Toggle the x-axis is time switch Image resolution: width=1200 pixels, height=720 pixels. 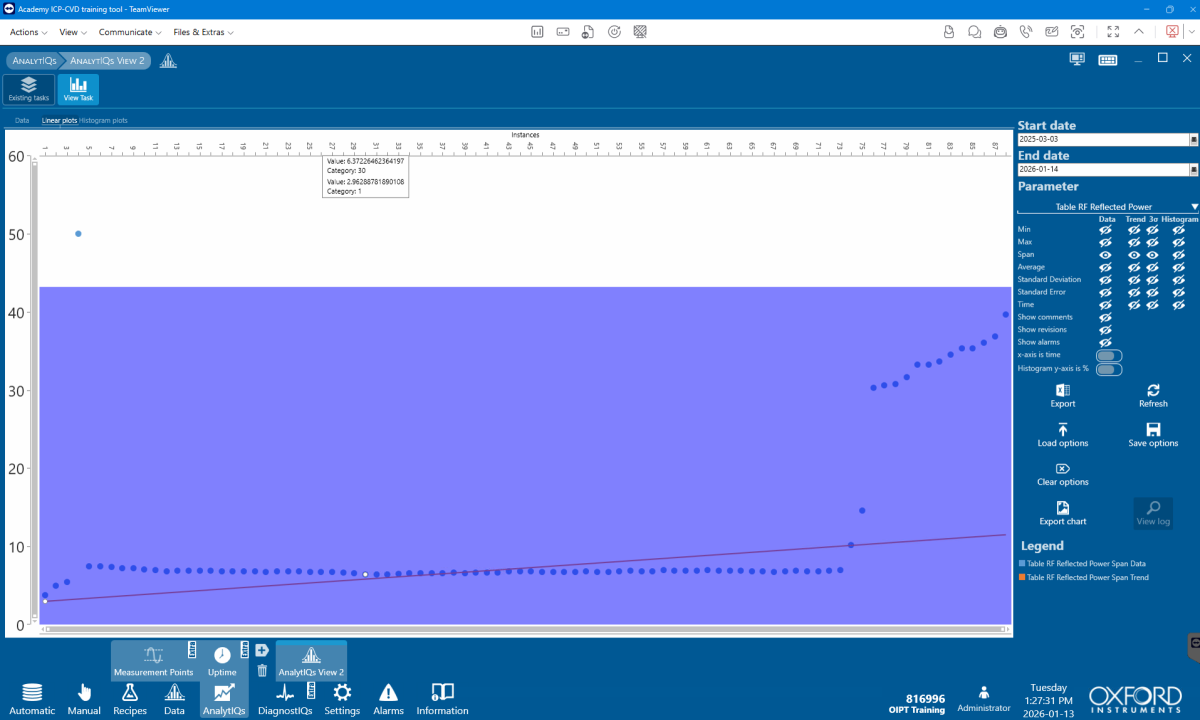coord(1108,355)
